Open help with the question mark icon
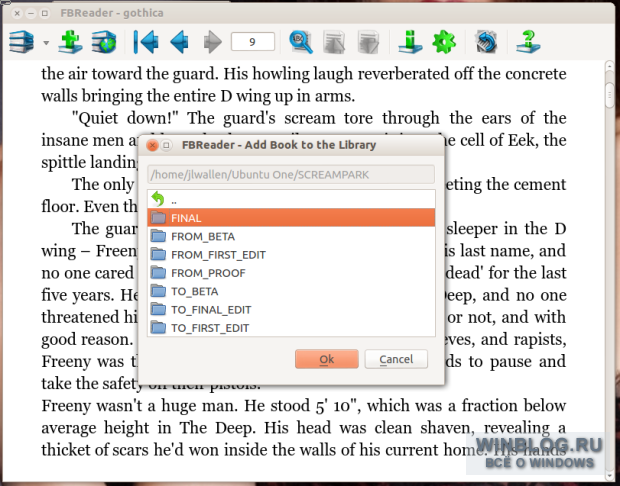The height and width of the screenshot is (486, 620). point(528,42)
